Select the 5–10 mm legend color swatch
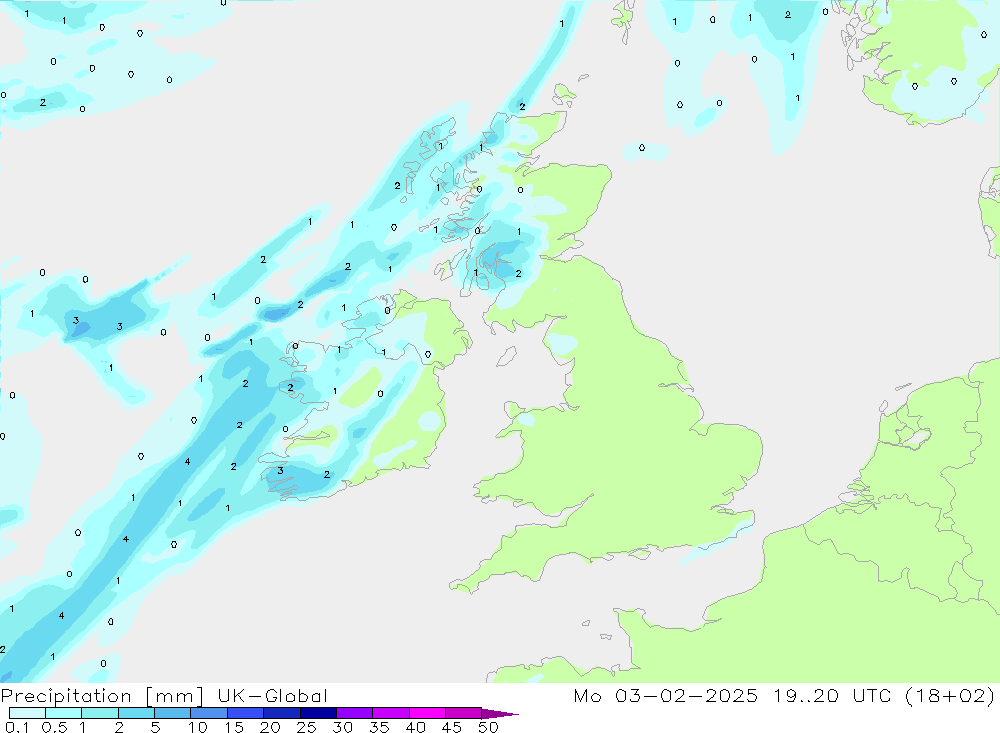Screen dimensions: 1000x733 point(173,713)
